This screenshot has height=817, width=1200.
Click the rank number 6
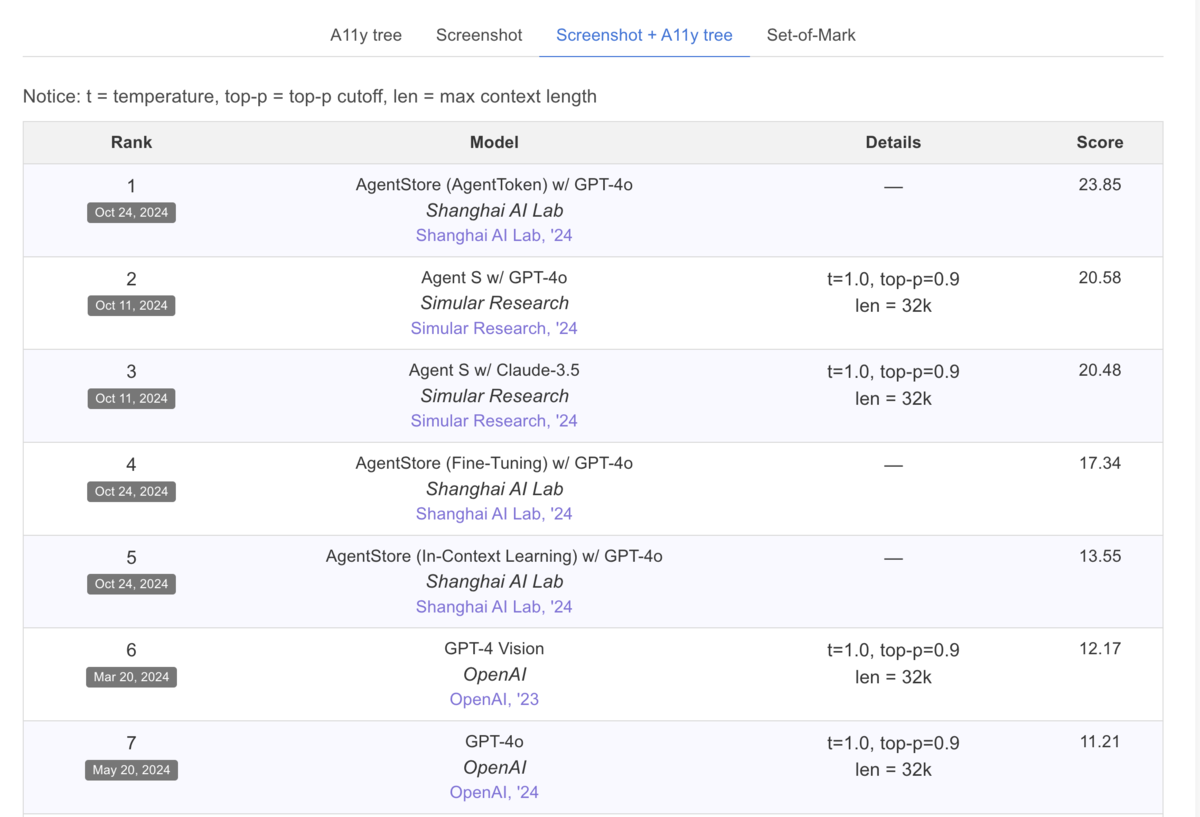click(131, 650)
